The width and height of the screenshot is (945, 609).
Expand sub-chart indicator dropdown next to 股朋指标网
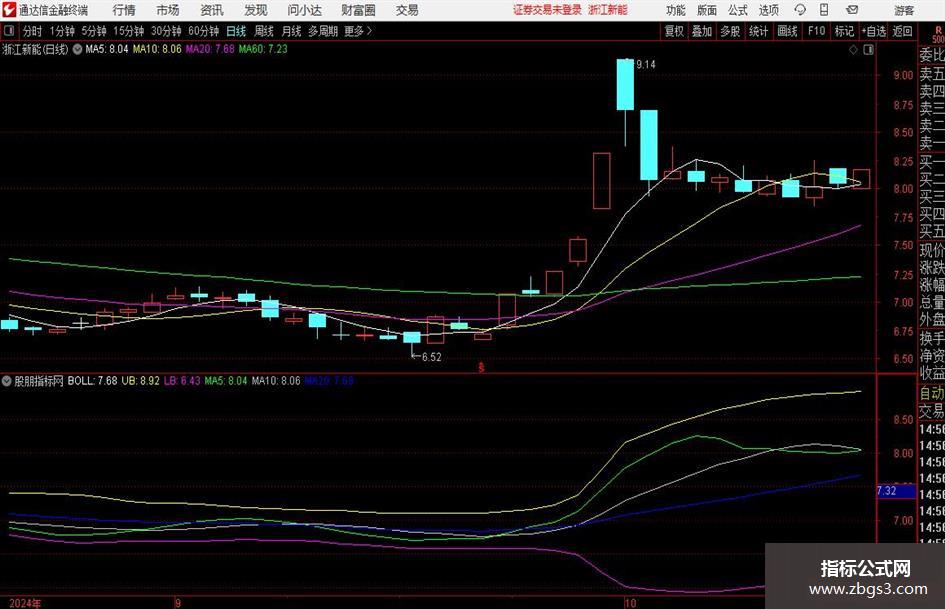pyautogui.click(x=7, y=381)
